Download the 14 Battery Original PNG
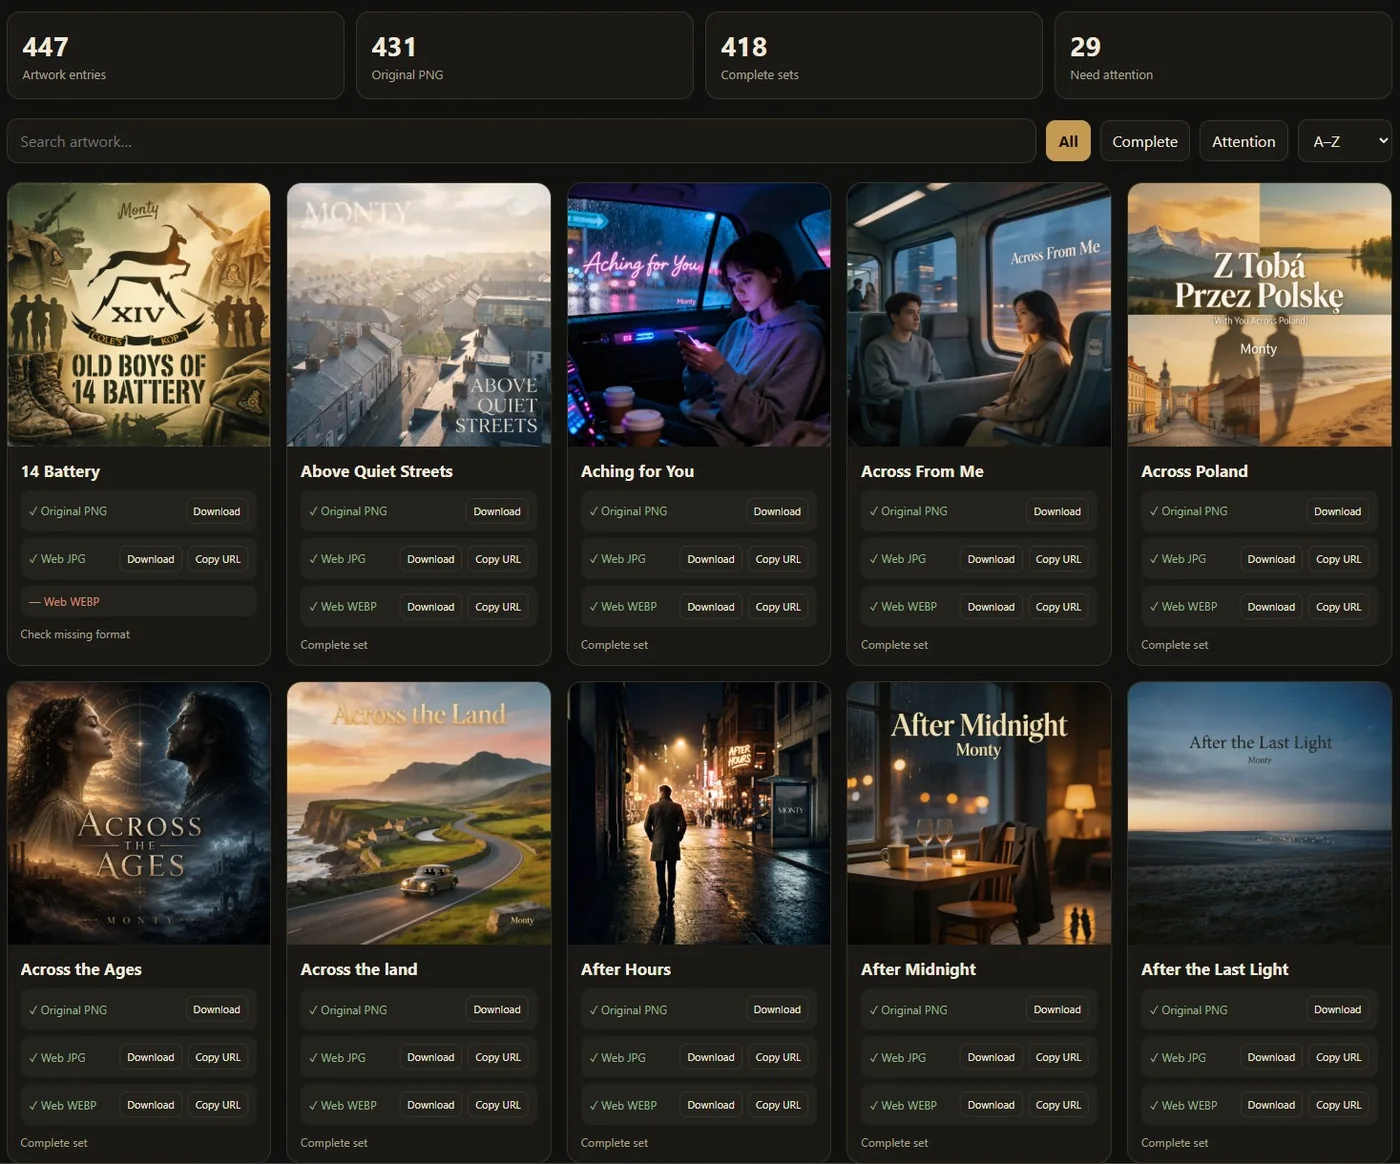The width and height of the screenshot is (1400, 1164). click(217, 511)
